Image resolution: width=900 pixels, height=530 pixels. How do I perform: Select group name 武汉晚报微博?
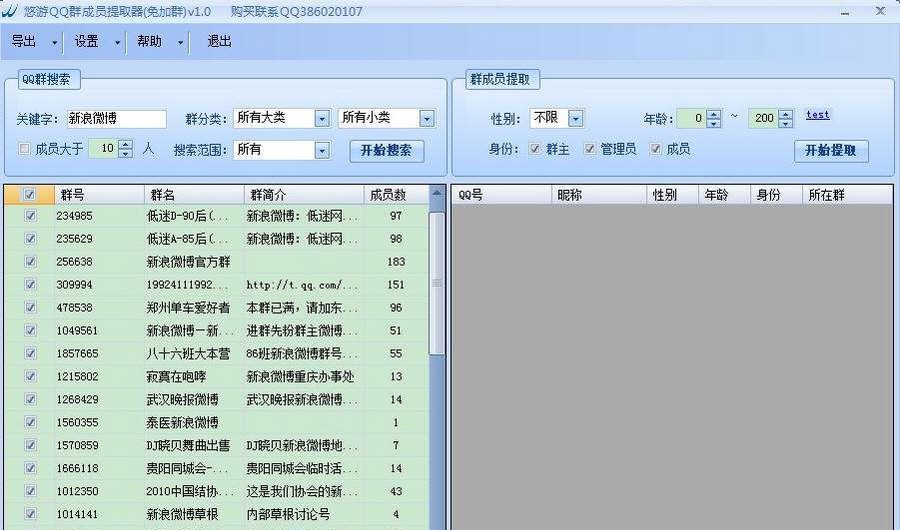[183, 400]
